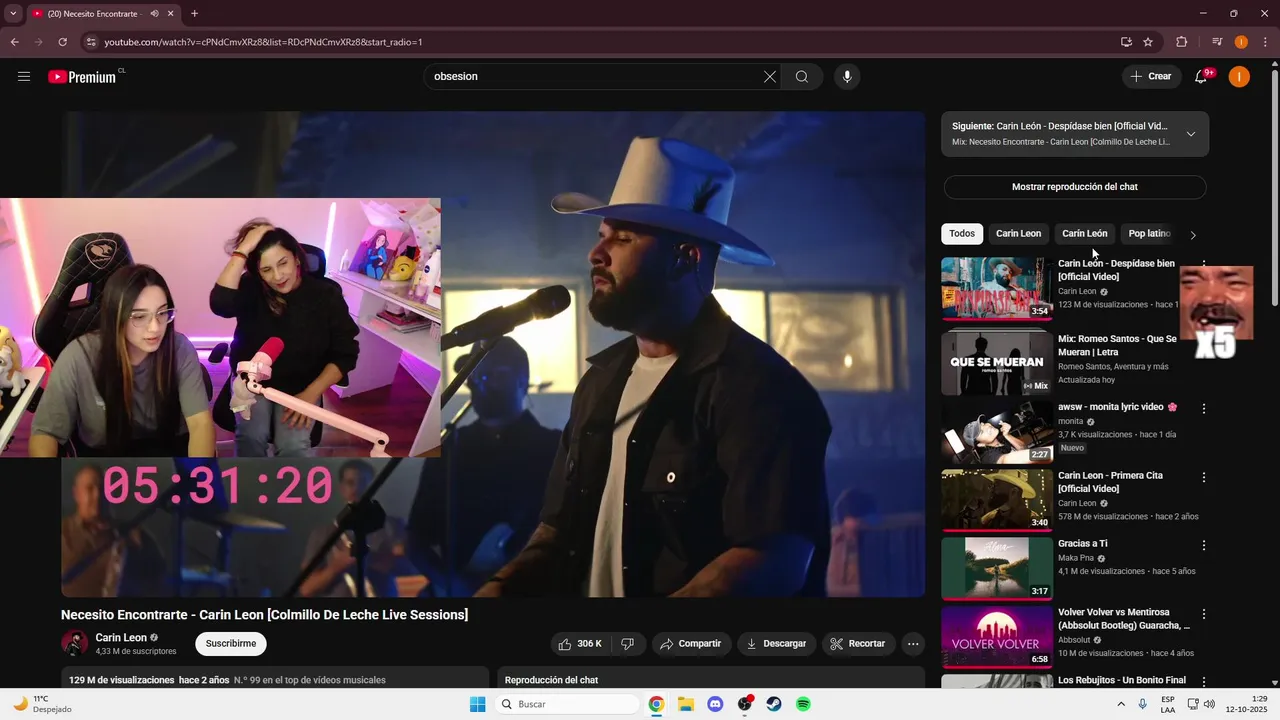Open Volver Volver vs Mentirosa thumbnail

997,637
